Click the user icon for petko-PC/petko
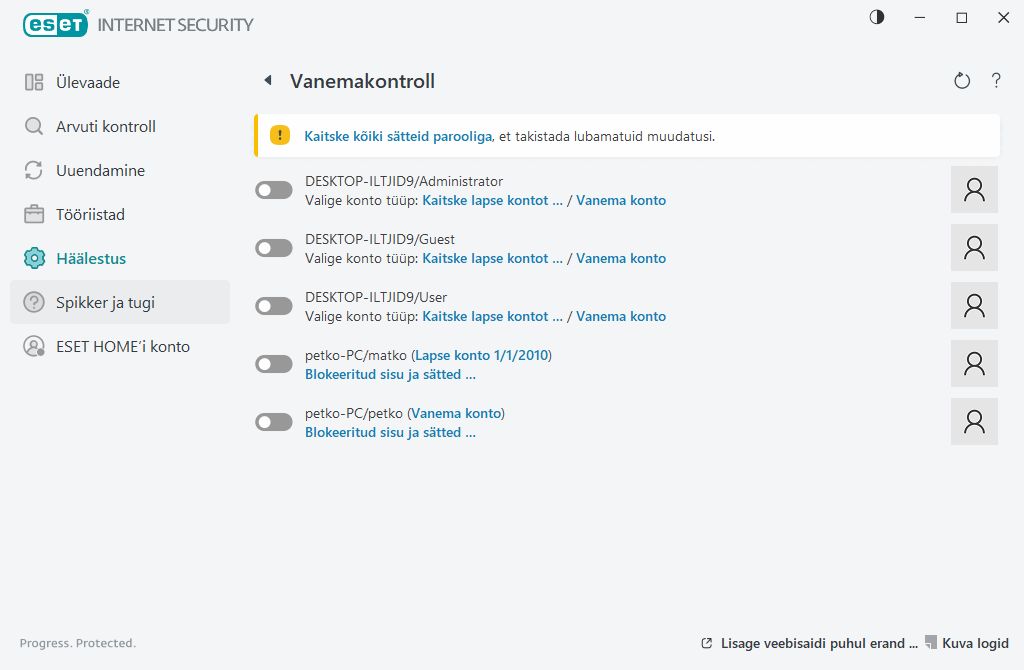The width and height of the screenshot is (1024, 670). click(x=974, y=422)
